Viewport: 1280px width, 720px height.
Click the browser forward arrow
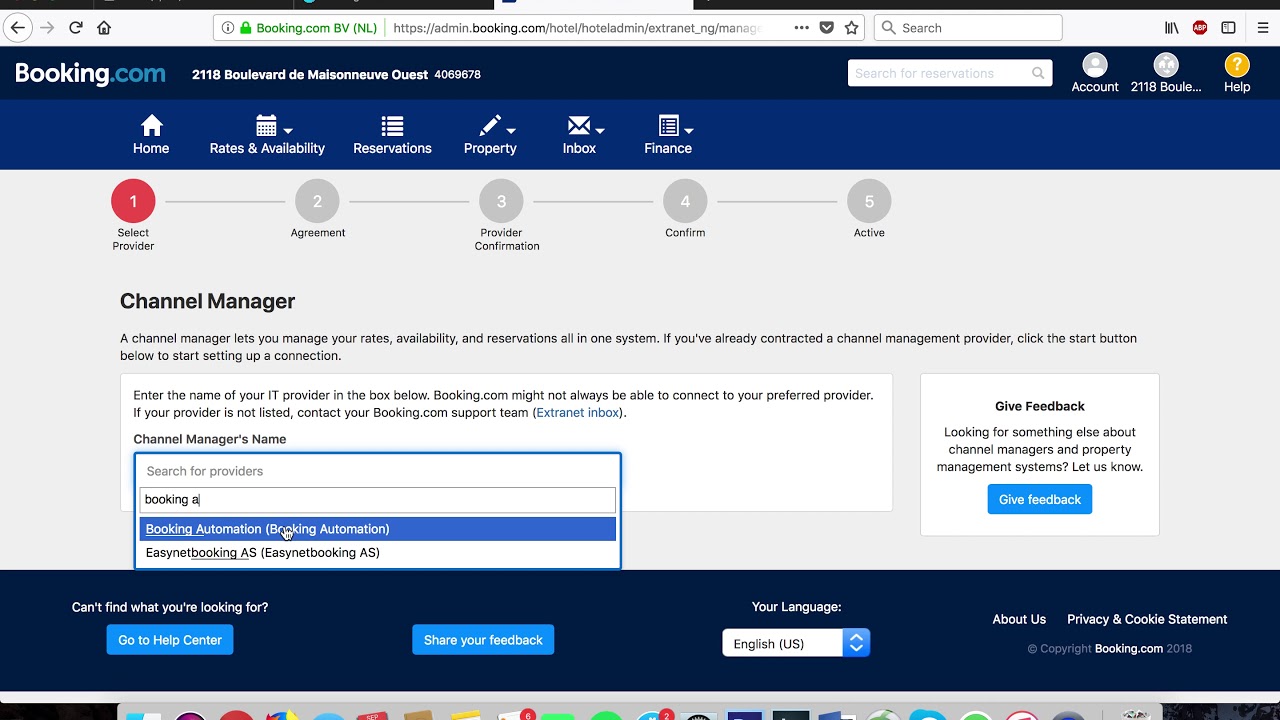pyautogui.click(x=47, y=28)
